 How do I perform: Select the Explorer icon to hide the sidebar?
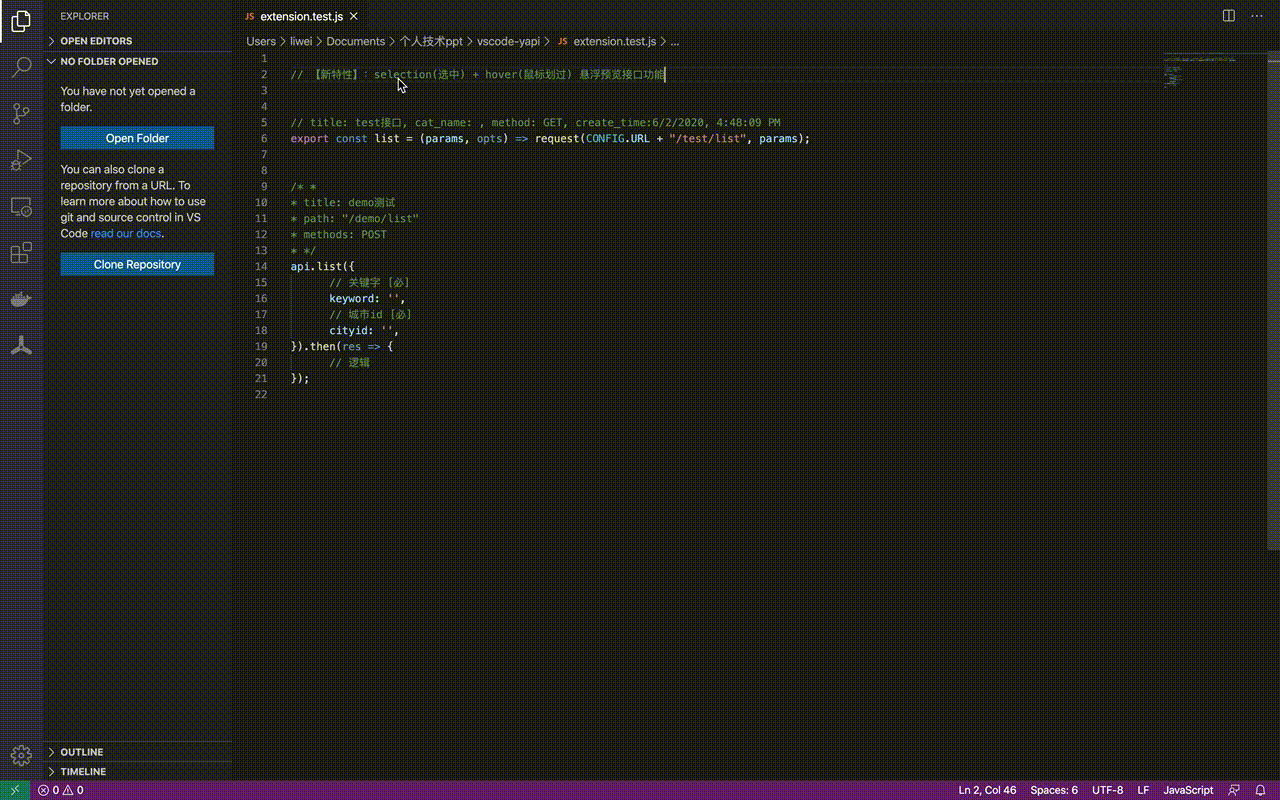click(x=20, y=20)
